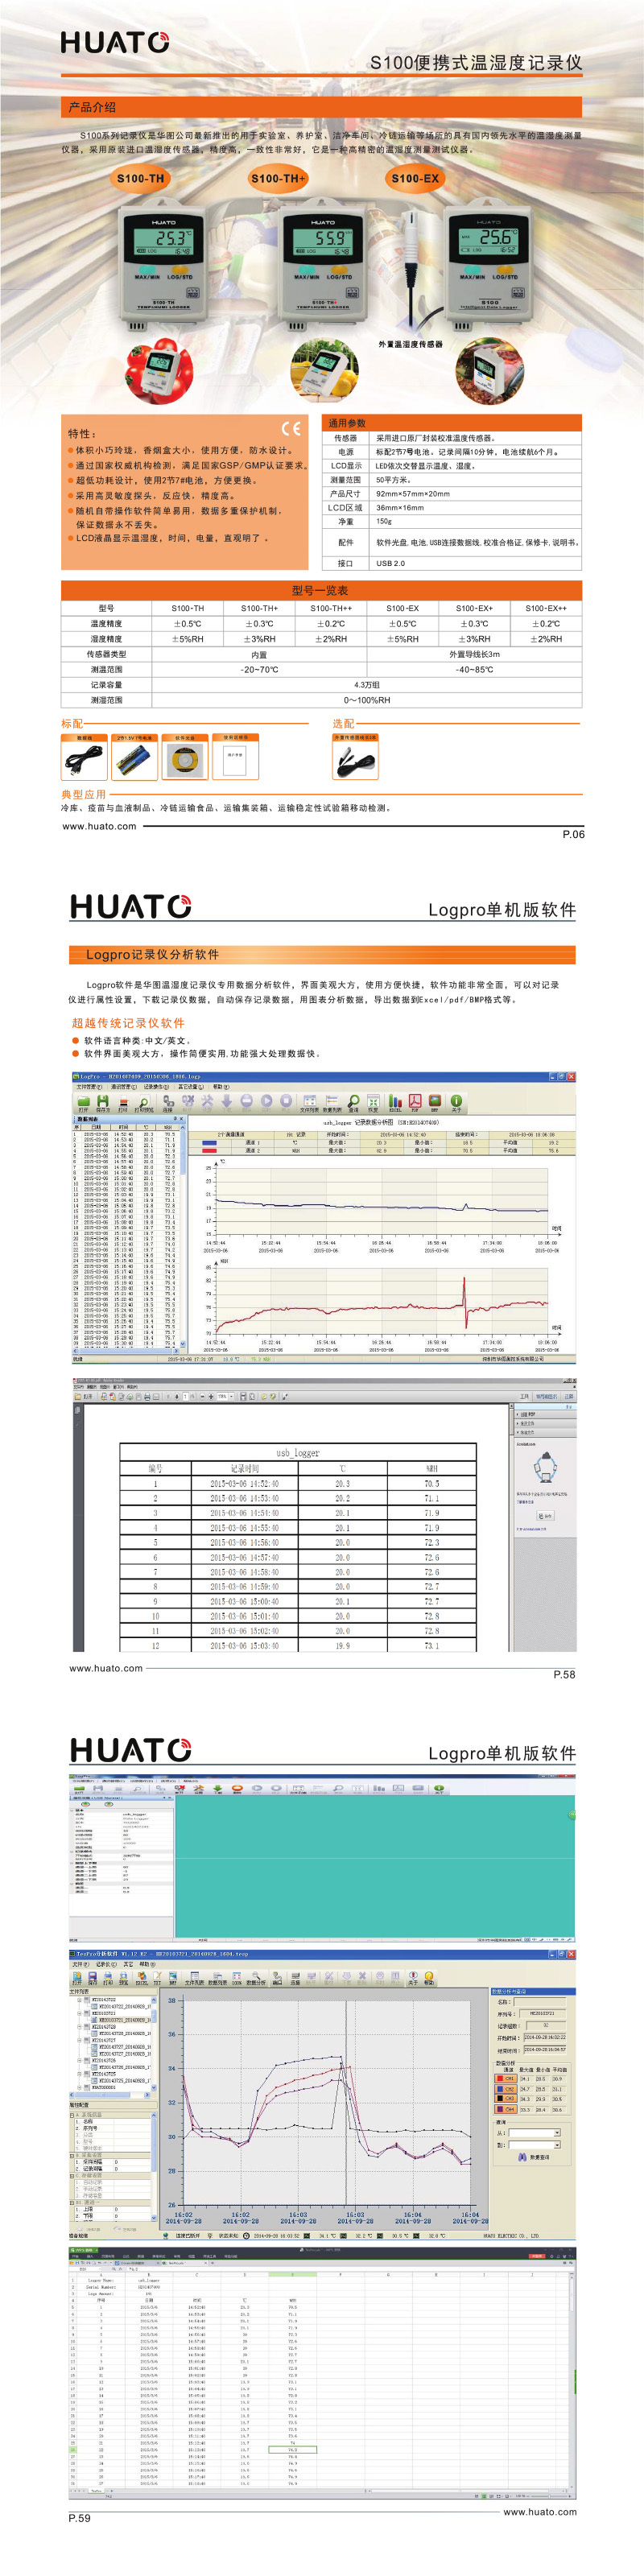Expand the HT20143722 node in TesPro file tree
This screenshot has width=644, height=2576.
click(x=80, y=2000)
